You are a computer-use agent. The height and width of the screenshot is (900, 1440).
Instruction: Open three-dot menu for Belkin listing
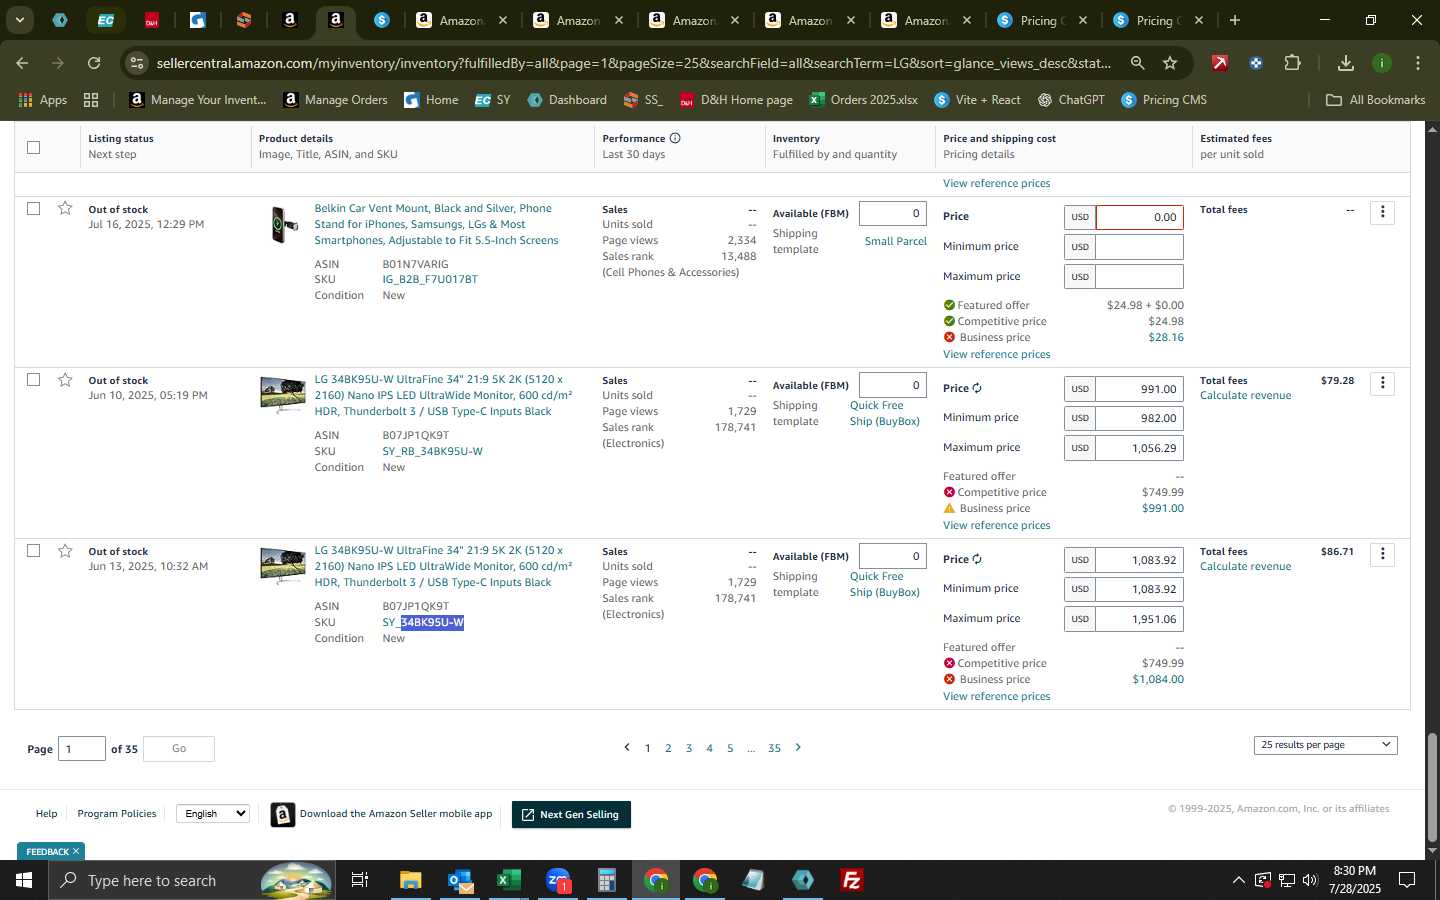coord(1382,212)
